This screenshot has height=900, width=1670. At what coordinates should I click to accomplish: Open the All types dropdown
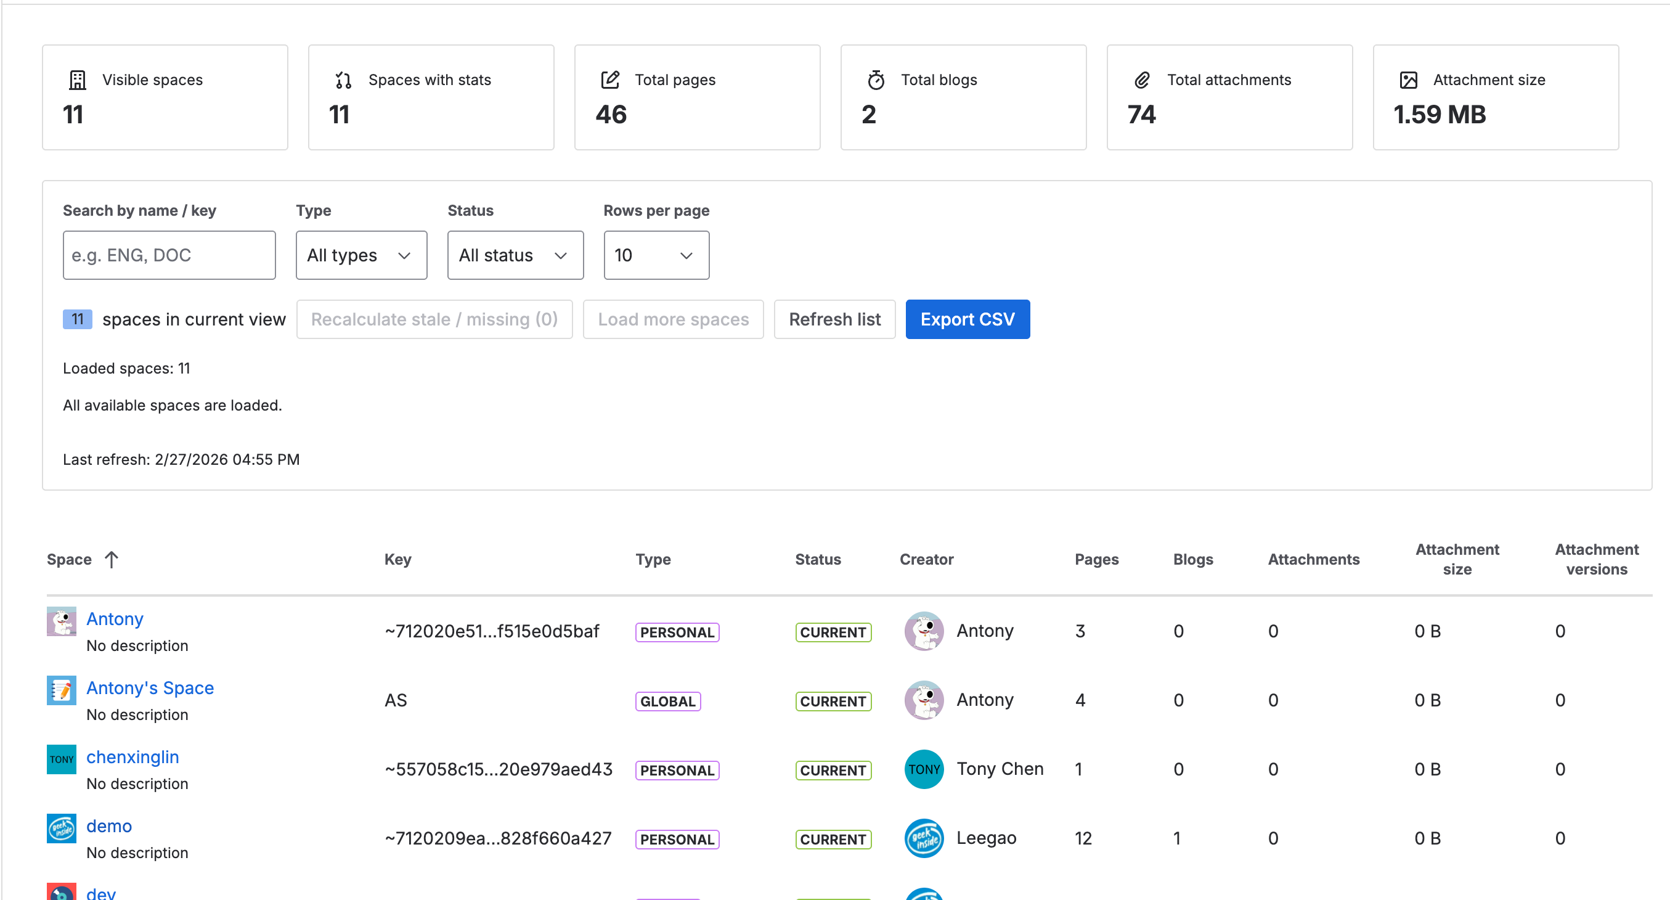tap(361, 255)
